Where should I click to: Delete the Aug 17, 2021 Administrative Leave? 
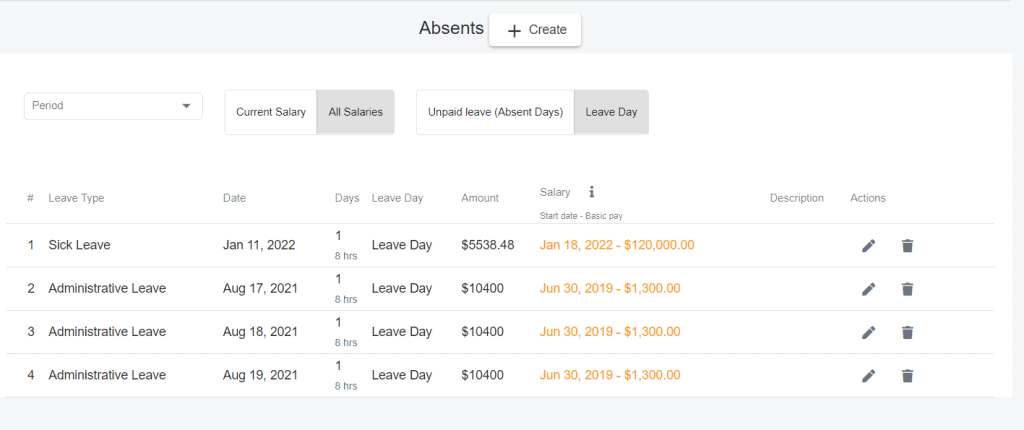(x=907, y=289)
